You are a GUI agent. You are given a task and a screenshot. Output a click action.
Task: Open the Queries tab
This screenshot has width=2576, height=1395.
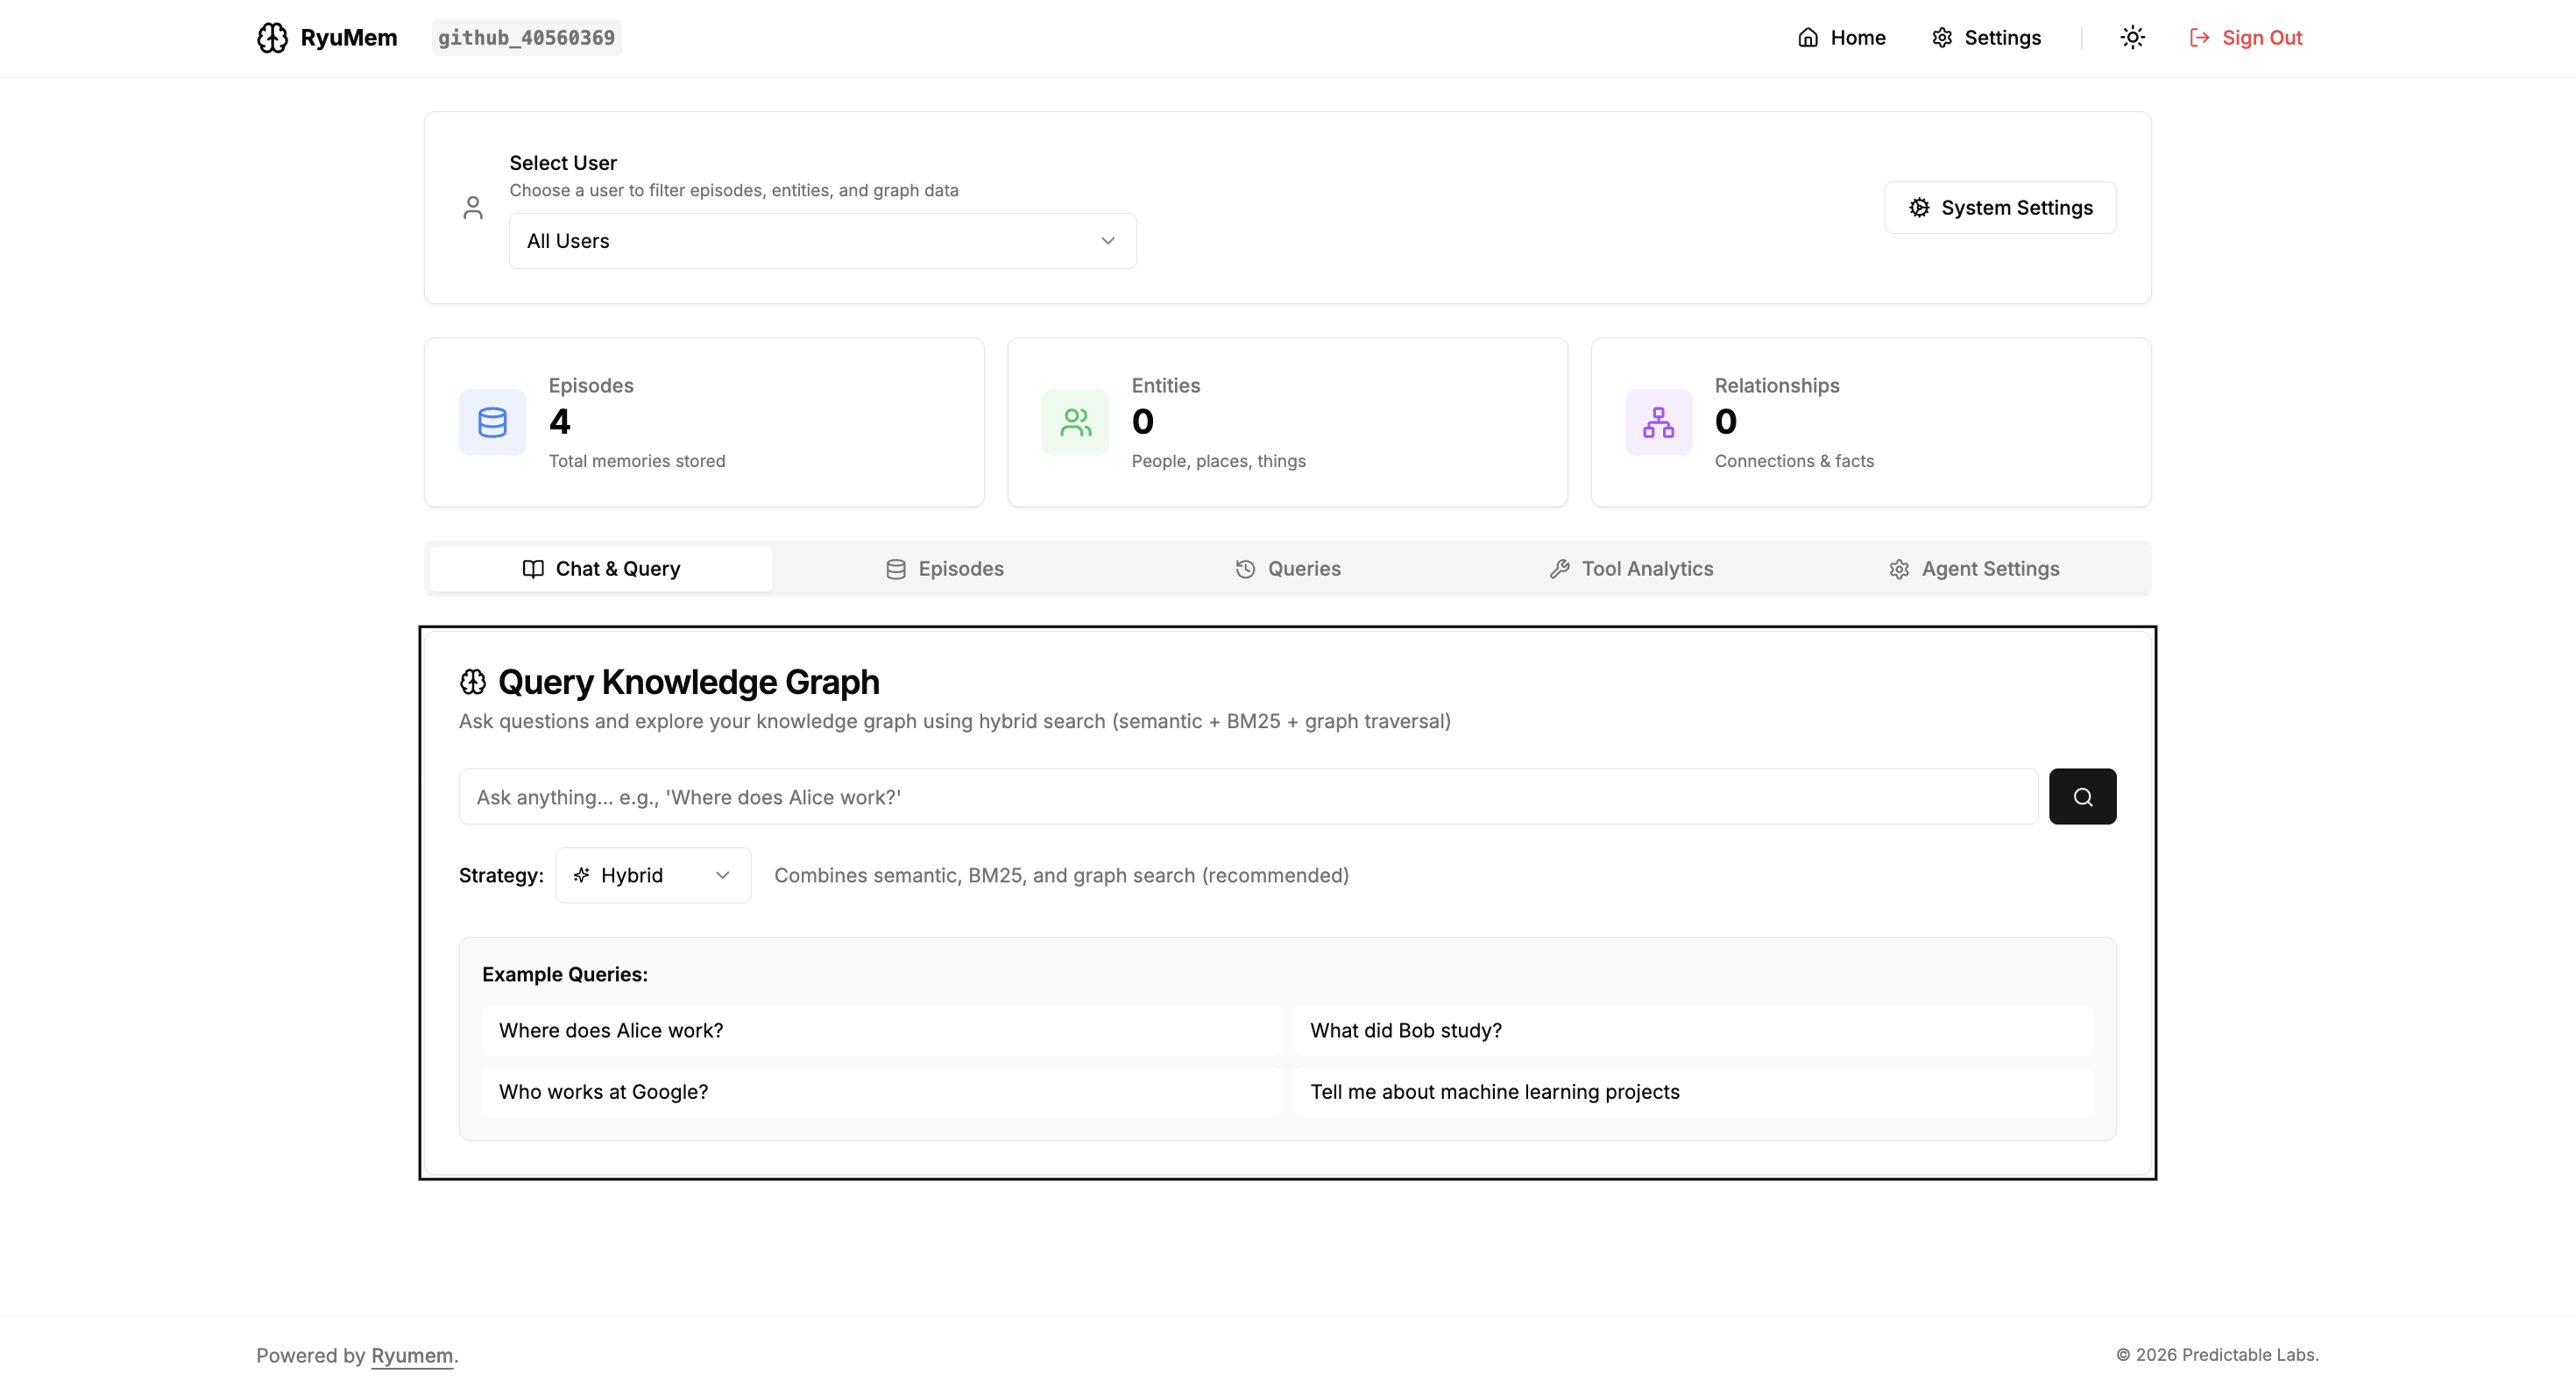(x=1288, y=568)
